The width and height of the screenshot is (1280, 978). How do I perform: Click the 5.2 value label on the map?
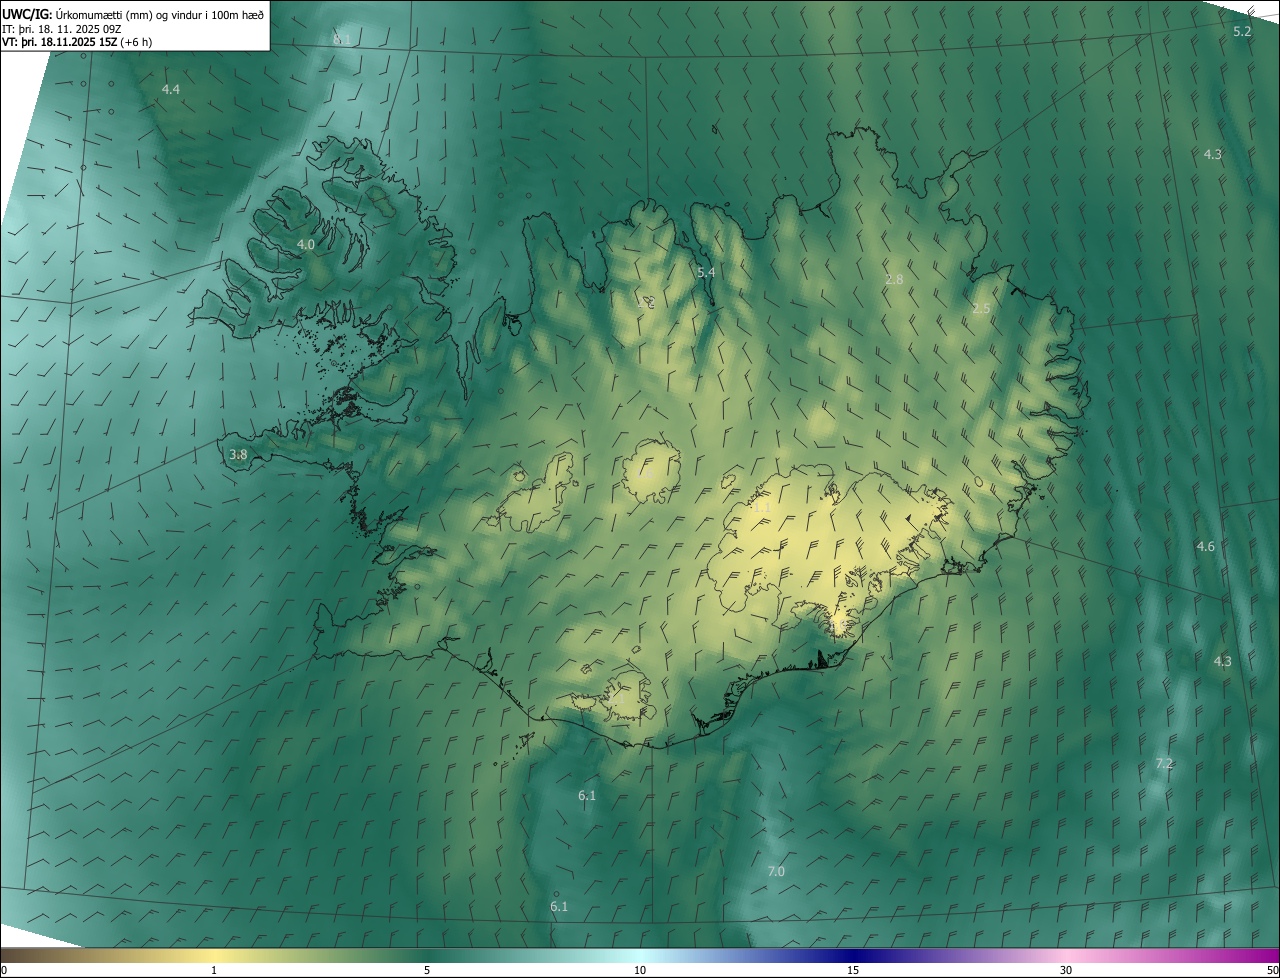(x=1242, y=32)
